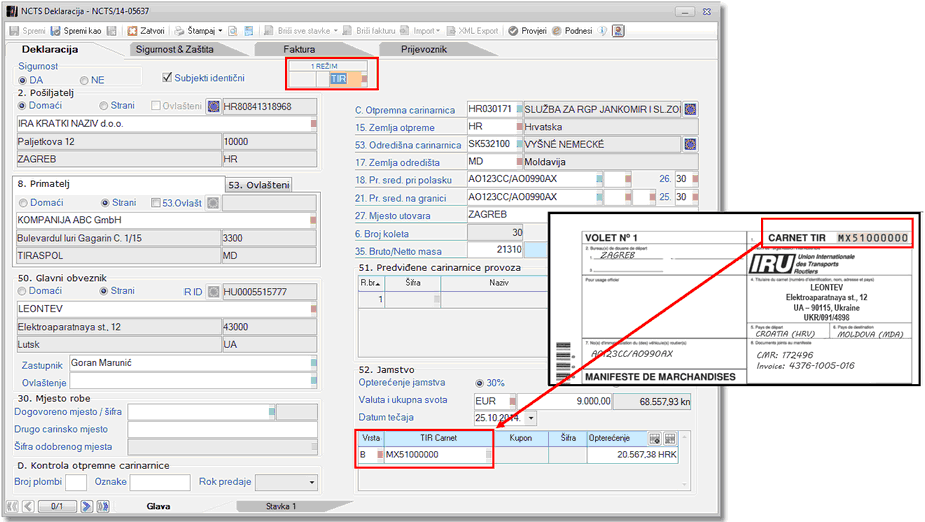Viewport: 925px width, 522px height.
Task: Open the Datum tečaja date dropdown
Action: pos(530,418)
